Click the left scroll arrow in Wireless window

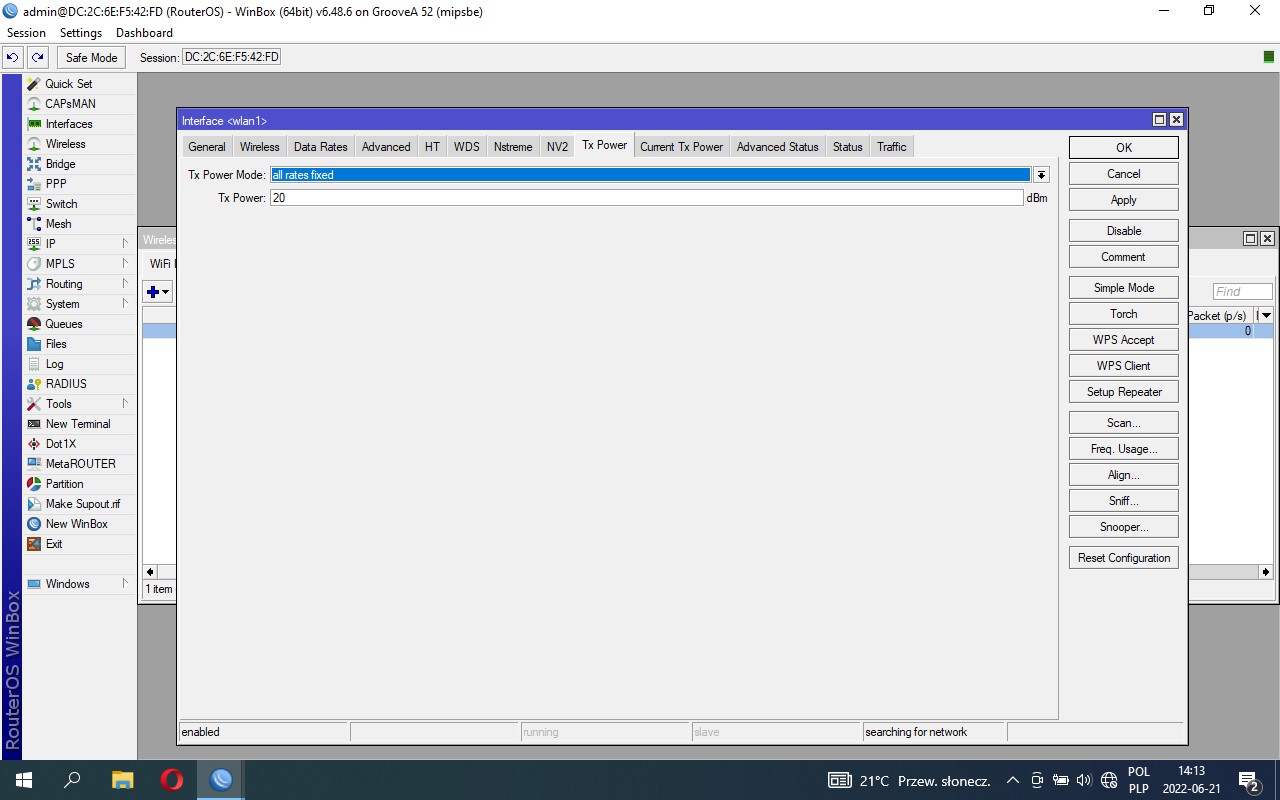(x=151, y=572)
